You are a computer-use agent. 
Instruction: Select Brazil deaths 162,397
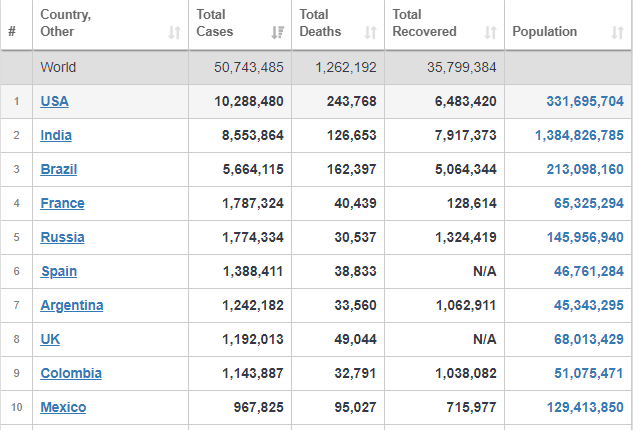coord(351,169)
